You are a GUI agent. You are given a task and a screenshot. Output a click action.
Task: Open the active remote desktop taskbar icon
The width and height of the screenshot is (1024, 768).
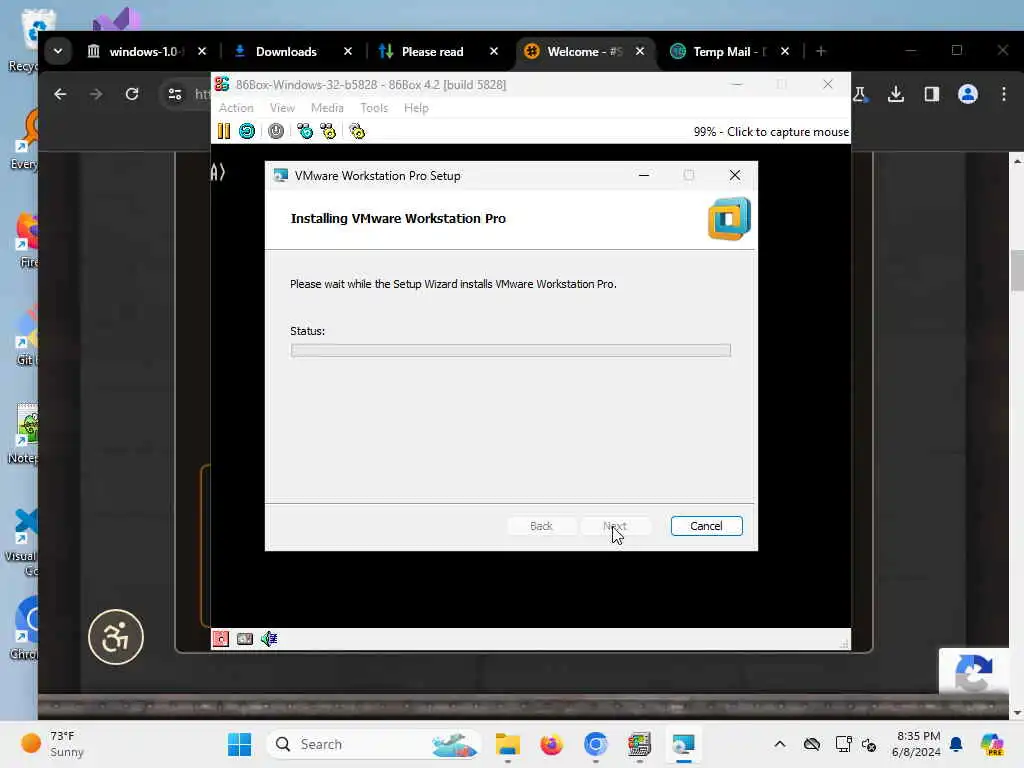click(x=684, y=744)
